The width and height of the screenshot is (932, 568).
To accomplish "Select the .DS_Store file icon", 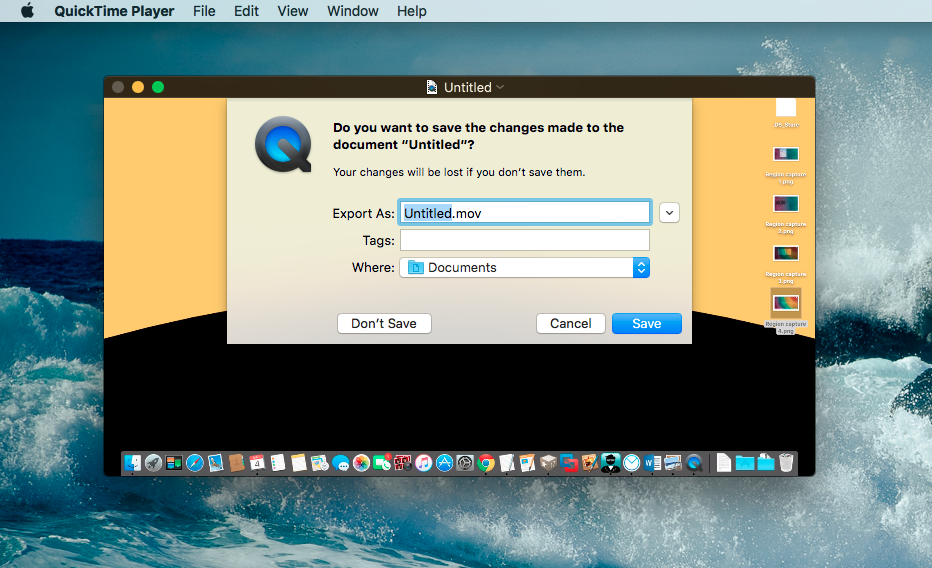I will click(x=786, y=108).
